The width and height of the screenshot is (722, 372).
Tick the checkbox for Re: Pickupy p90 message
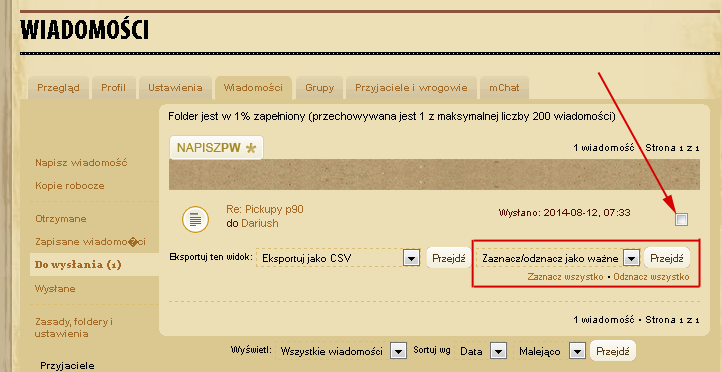[x=681, y=219]
